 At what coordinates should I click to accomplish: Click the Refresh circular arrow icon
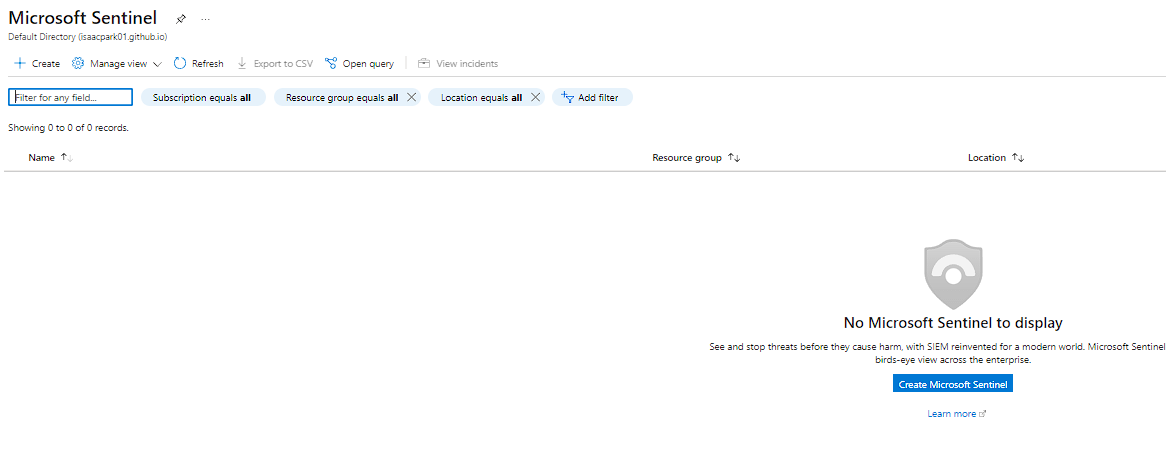point(180,63)
